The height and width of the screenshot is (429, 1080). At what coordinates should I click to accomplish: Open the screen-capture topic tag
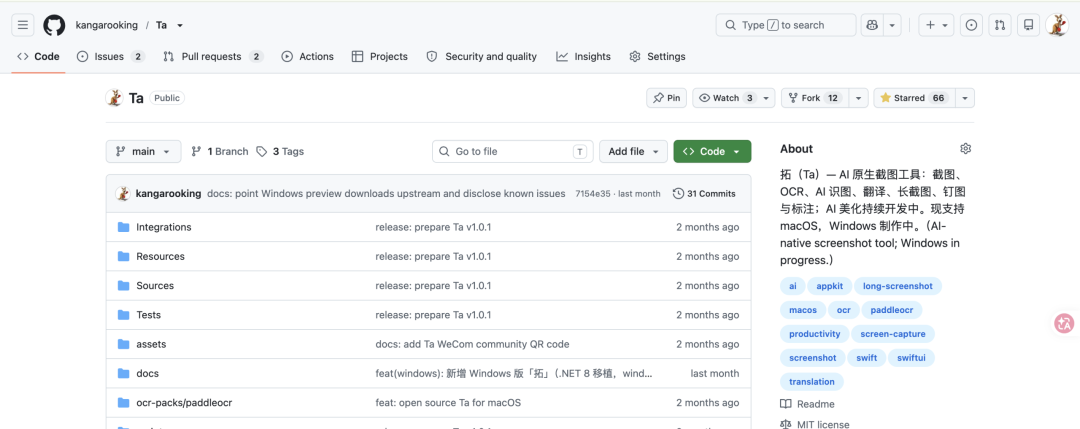coord(893,334)
